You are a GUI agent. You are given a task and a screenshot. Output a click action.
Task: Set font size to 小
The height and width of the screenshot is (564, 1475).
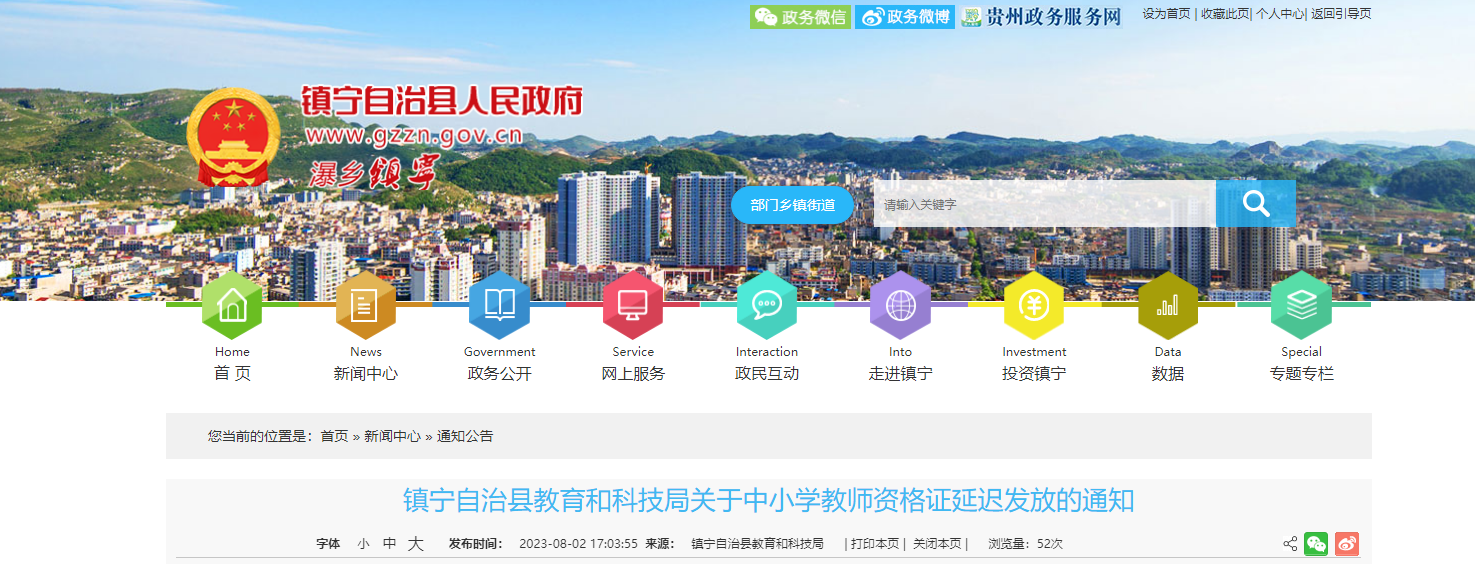pos(363,544)
